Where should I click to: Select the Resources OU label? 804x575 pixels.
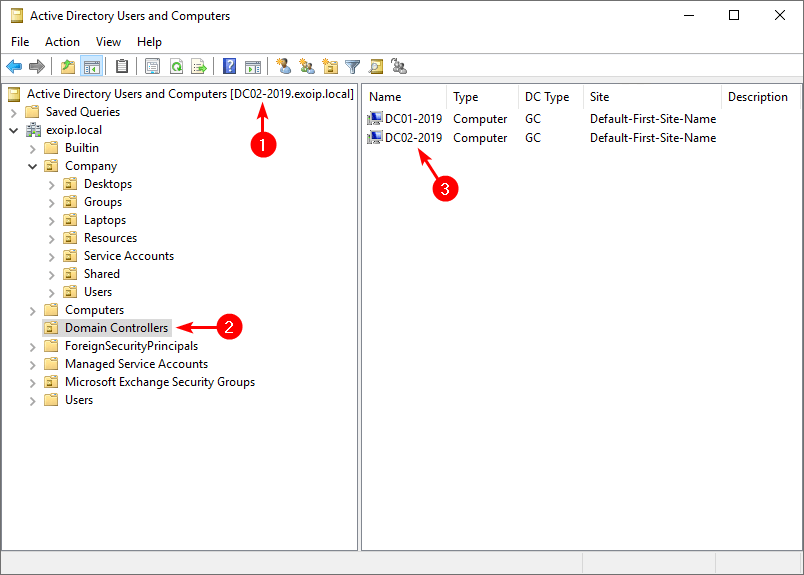111,238
